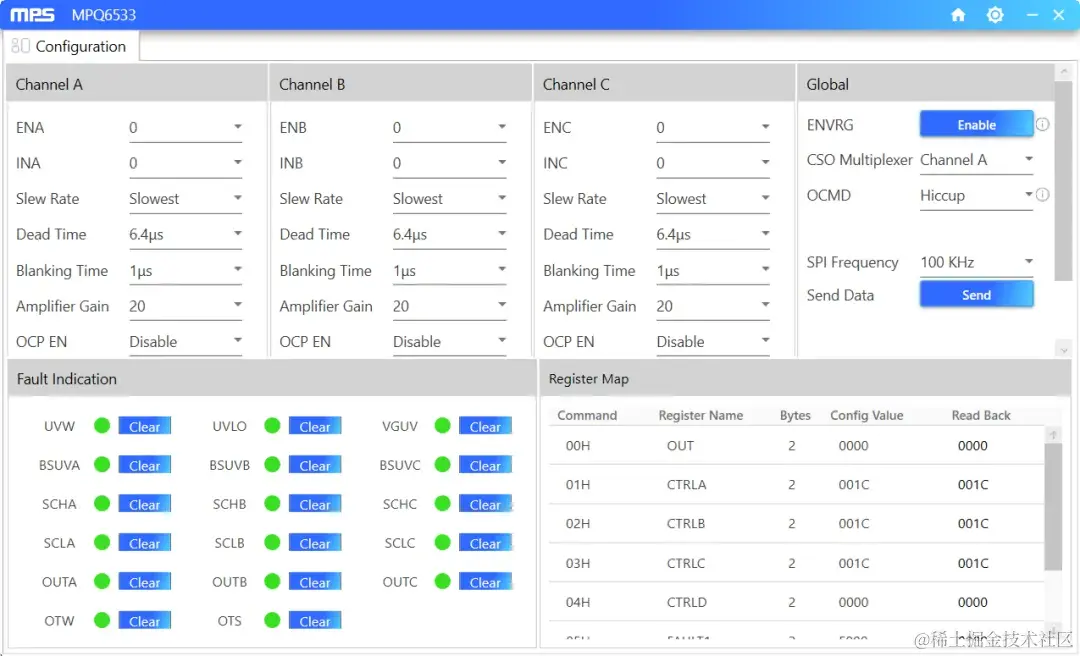The width and height of the screenshot is (1080, 656).
Task: Click UVLO green status indicator
Action: [272, 426]
